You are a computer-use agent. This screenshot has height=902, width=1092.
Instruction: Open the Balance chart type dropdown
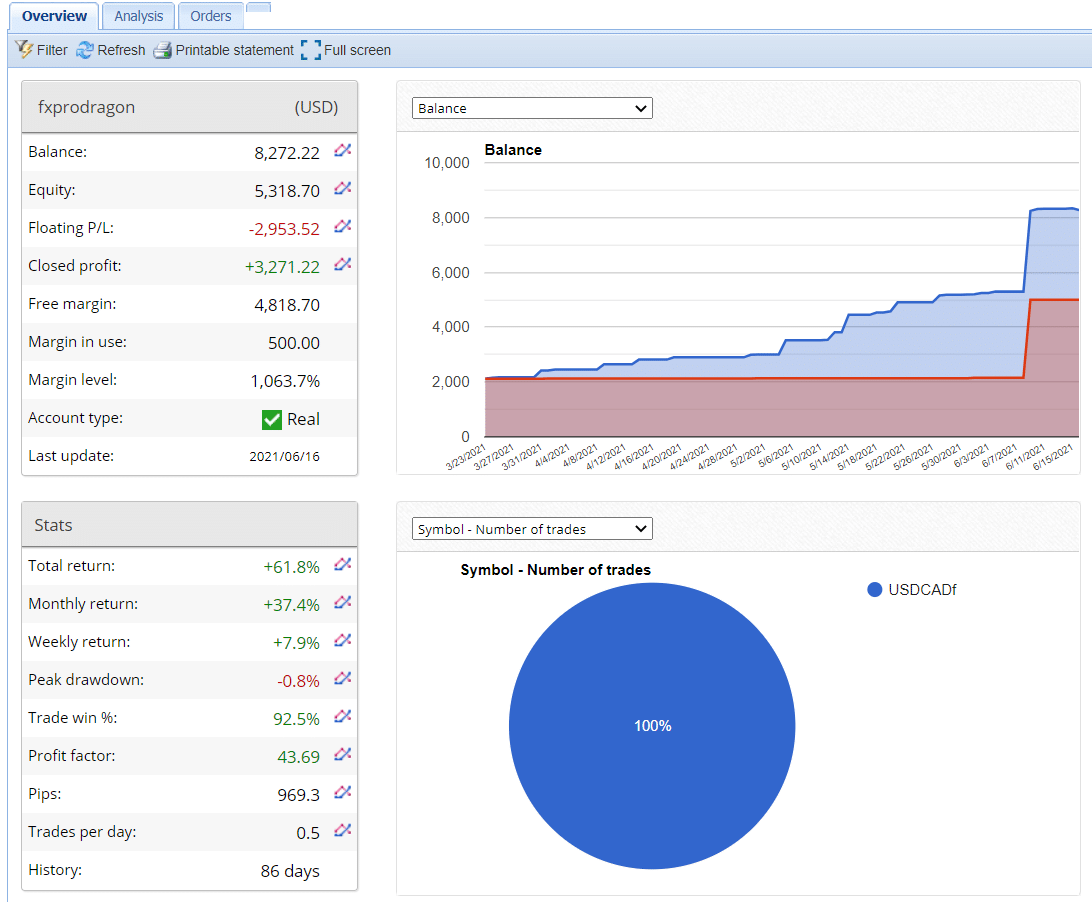tap(531, 107)
